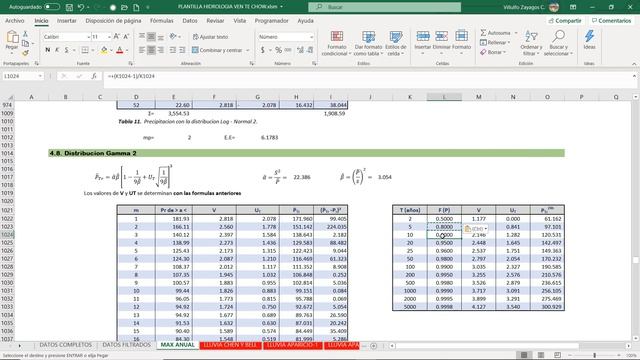Apply accounting dollar format
Image resolution: width=640 pixels, height=360 pixels.
262,50
